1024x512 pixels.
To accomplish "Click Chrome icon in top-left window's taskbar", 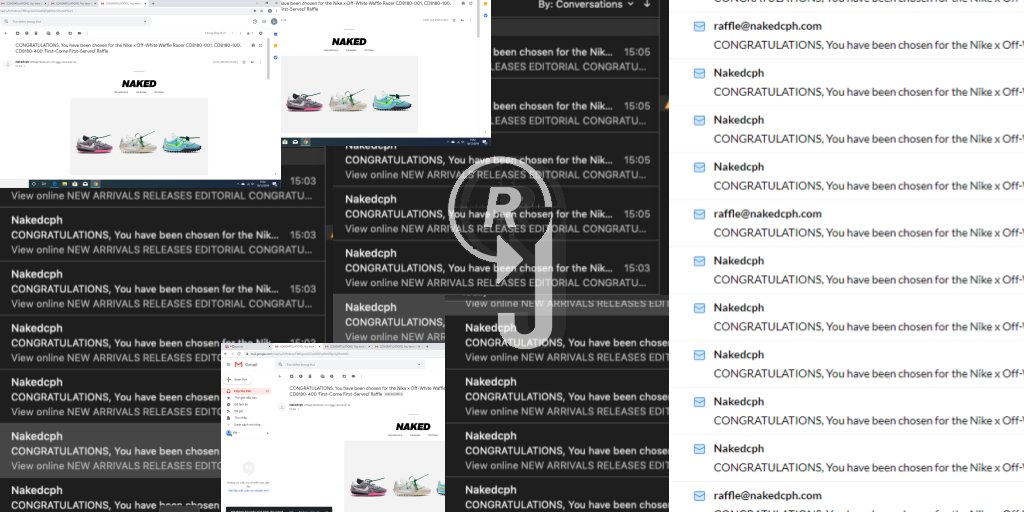I will (x=95, y=184).
